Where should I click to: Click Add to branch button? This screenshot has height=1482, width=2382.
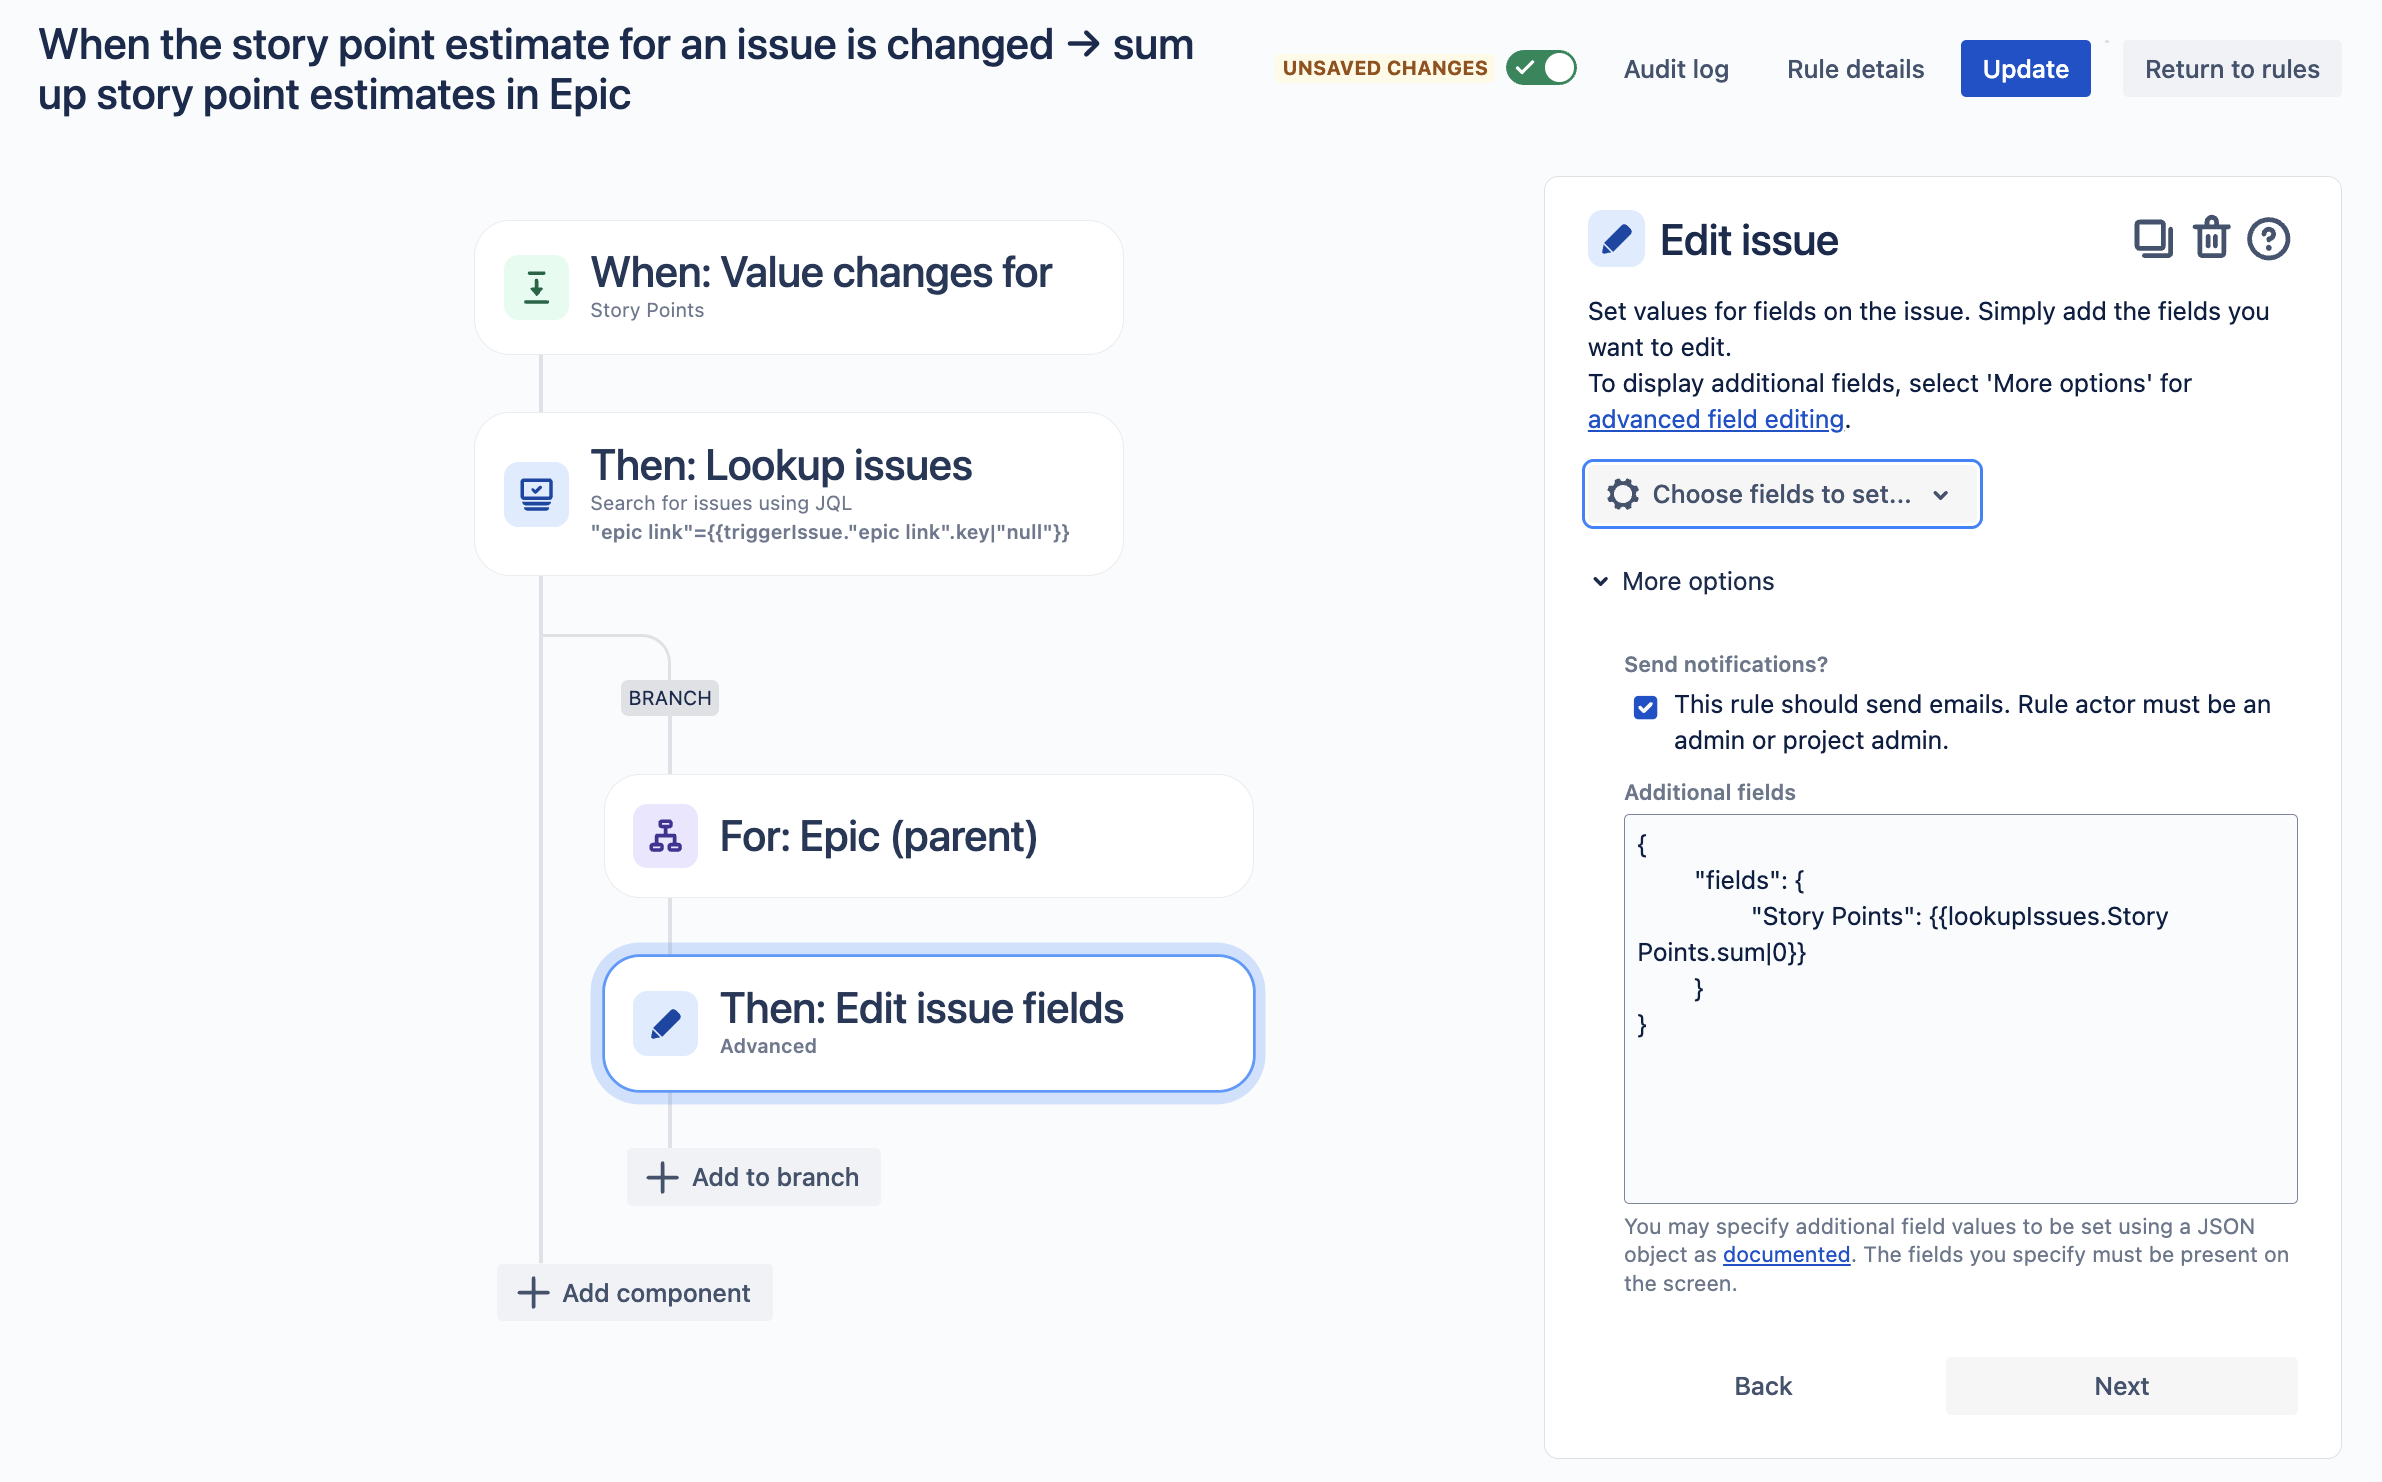tap(754, 1177)
